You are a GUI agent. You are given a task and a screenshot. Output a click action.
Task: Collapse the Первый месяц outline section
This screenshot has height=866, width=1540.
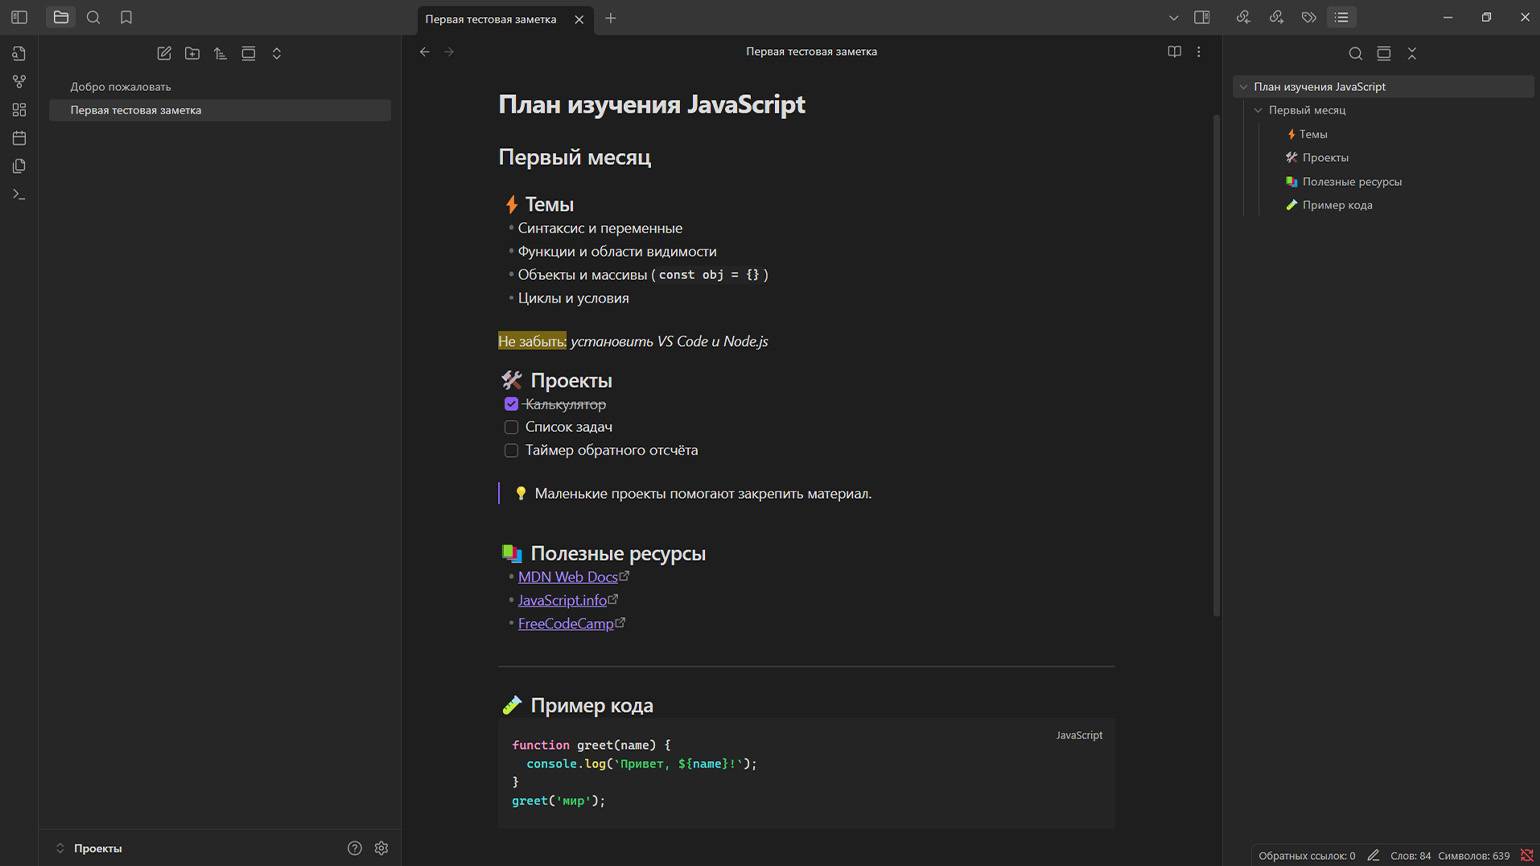(x=1258, y=110)
